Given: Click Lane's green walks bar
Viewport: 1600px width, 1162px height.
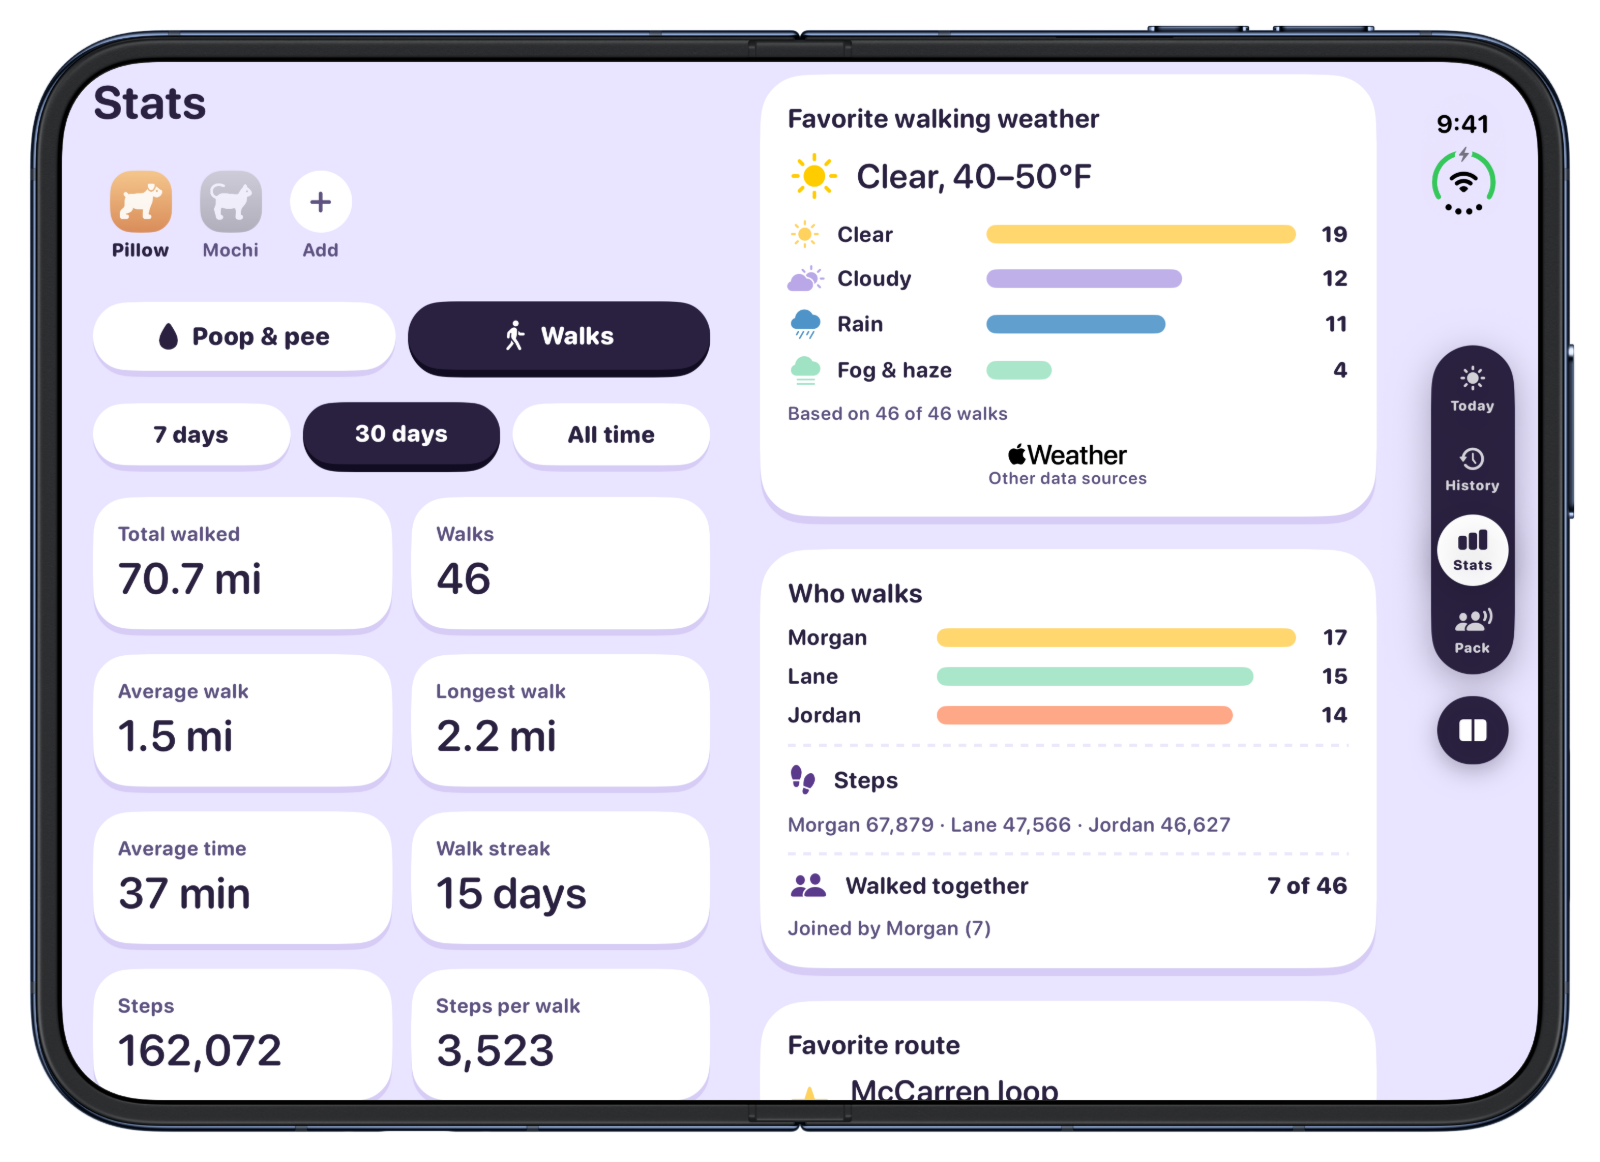Looking at the screenshot, I should [1095, 677].
